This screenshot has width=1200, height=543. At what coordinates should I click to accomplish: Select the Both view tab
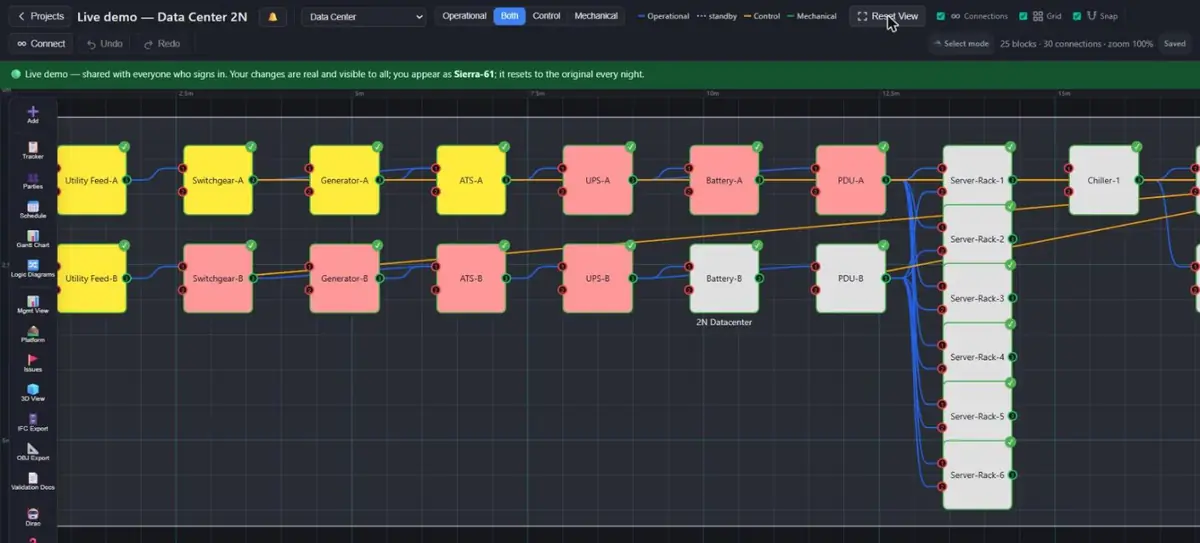click(510, 16)
